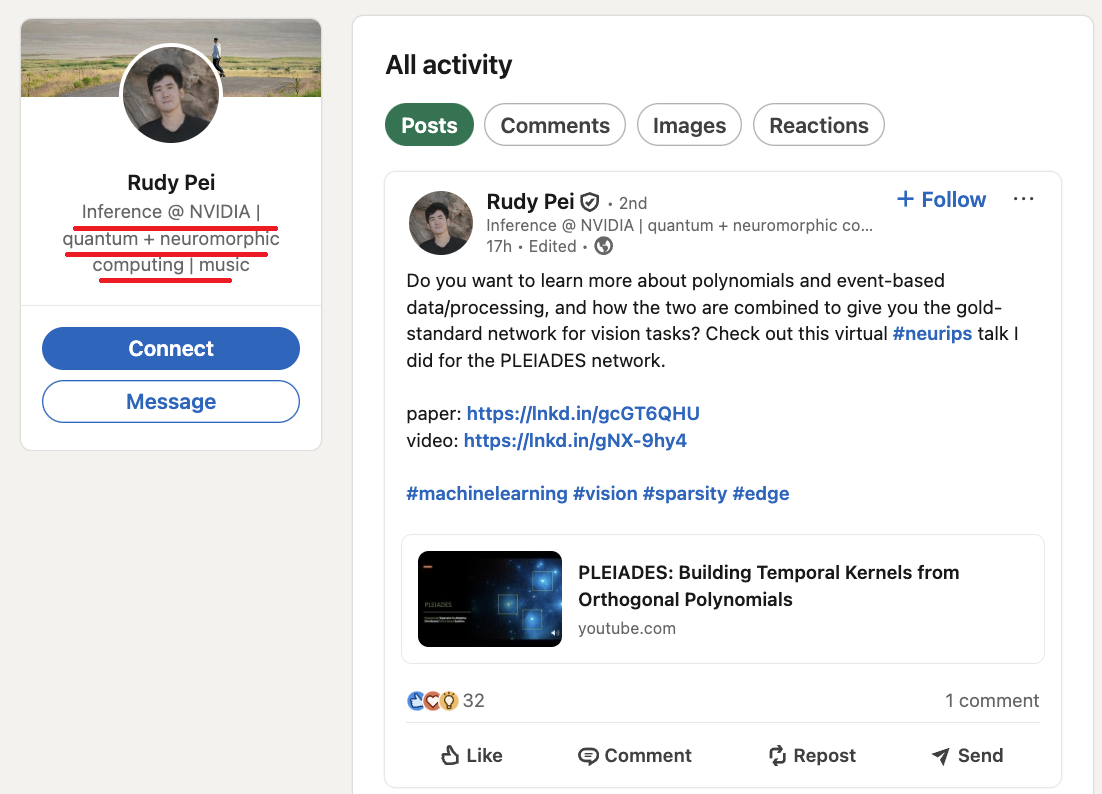This screenshot has width=1102, height=794.
Task: Click the Like thumbs-up icon
Action: pyautogui.click(x=451, y=756)
